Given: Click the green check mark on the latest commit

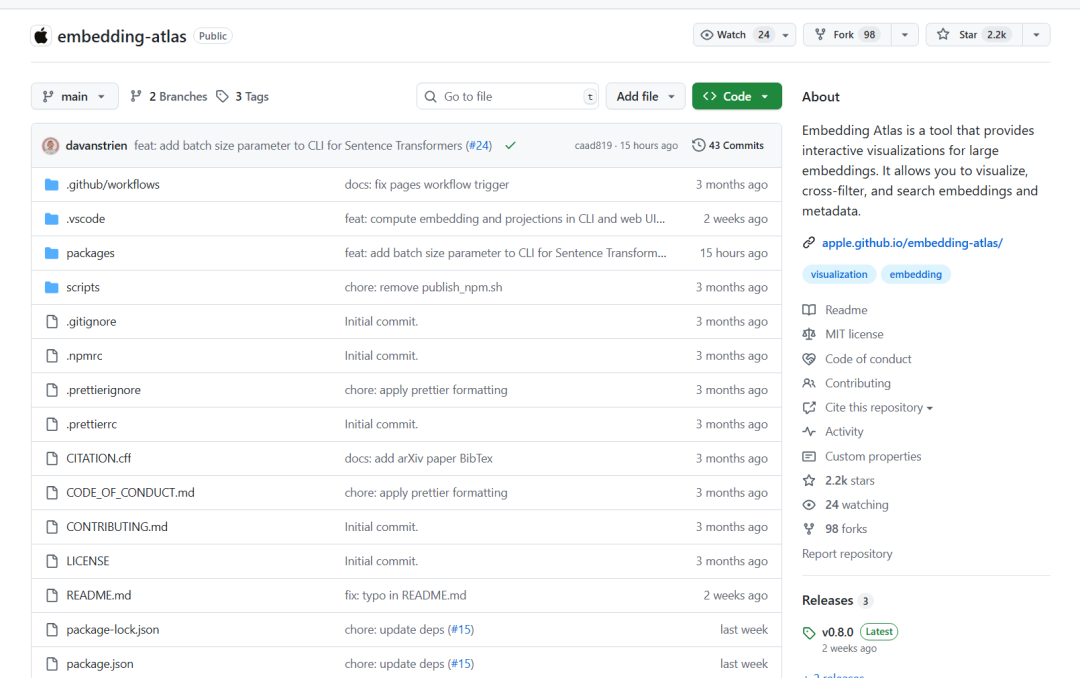Looking at the screenshot, I should point(510,144).
